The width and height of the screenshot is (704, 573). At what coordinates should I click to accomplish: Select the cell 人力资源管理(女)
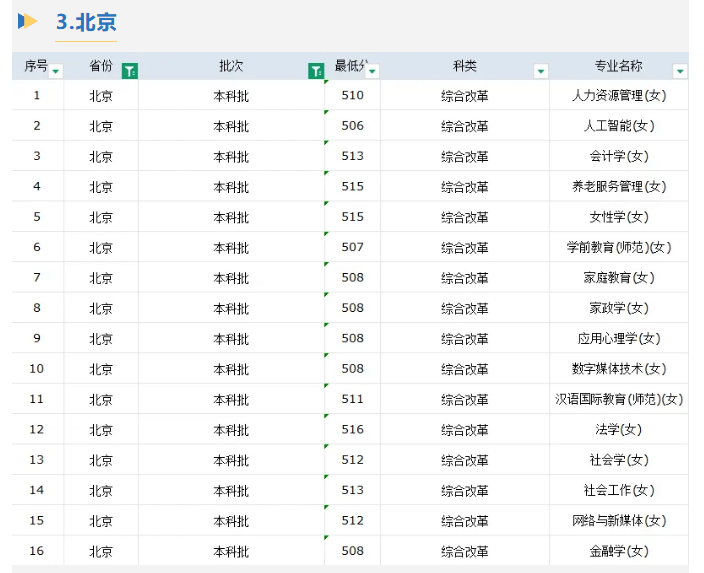pos(619,95)
